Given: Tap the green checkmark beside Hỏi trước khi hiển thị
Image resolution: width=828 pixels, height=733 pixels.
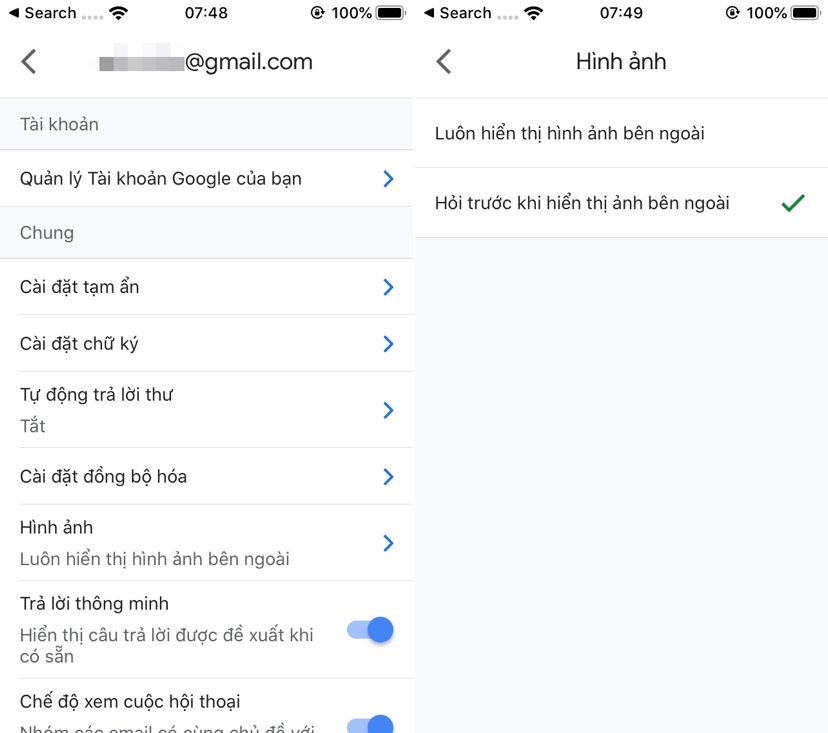Looking at the screenshot, I should click(x=793, y=203).
